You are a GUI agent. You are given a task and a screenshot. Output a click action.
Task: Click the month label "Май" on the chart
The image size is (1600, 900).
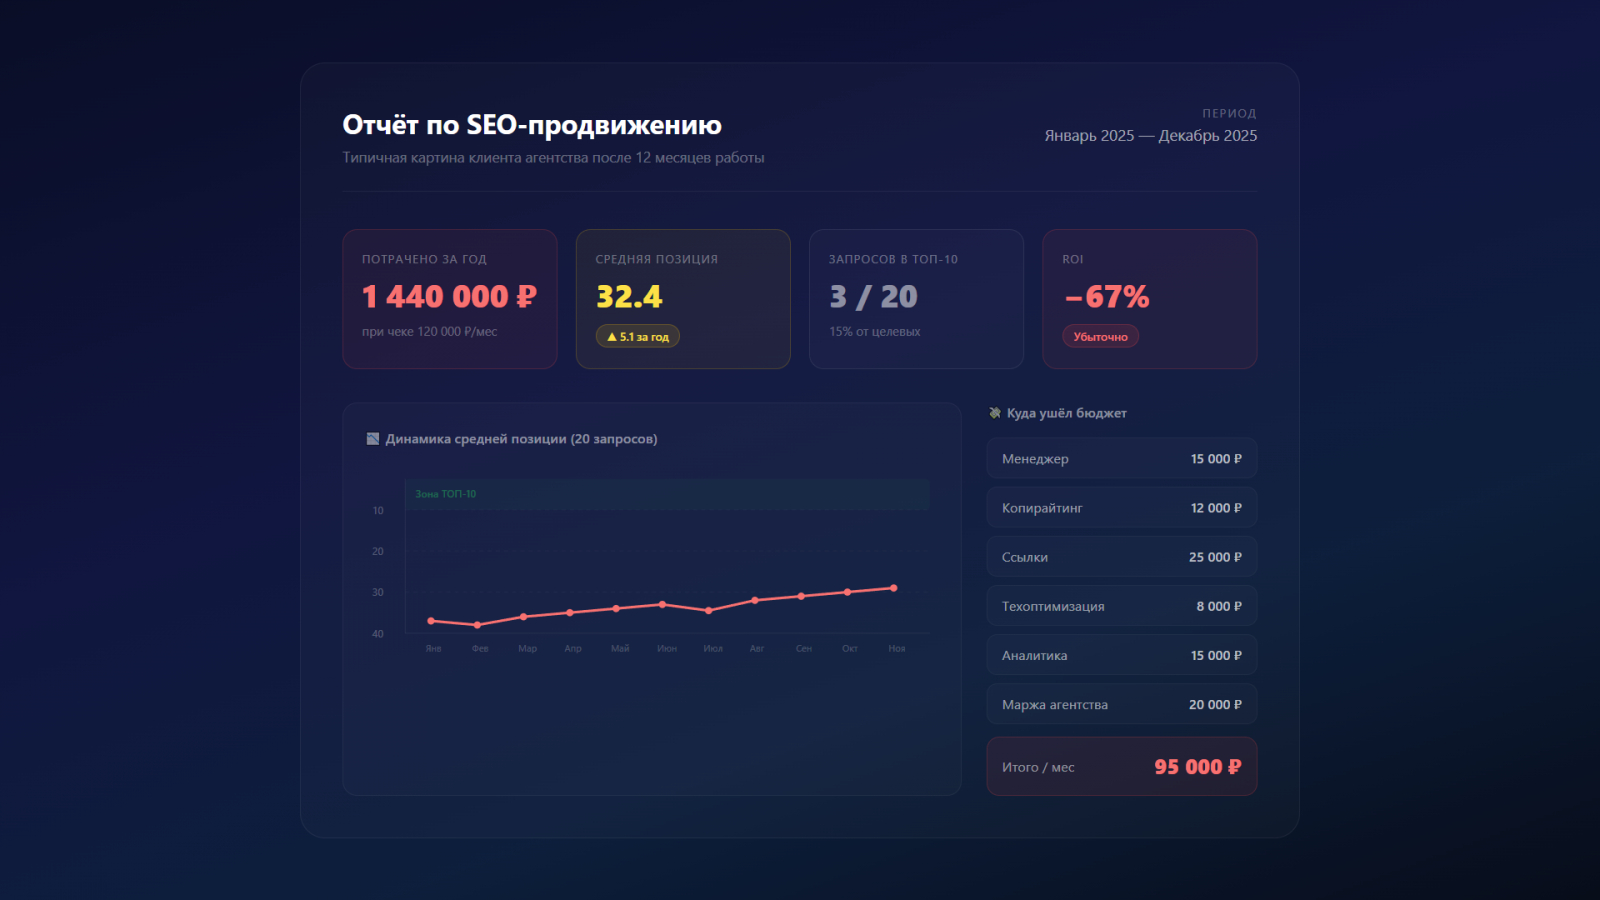click(x=620, y=649)
